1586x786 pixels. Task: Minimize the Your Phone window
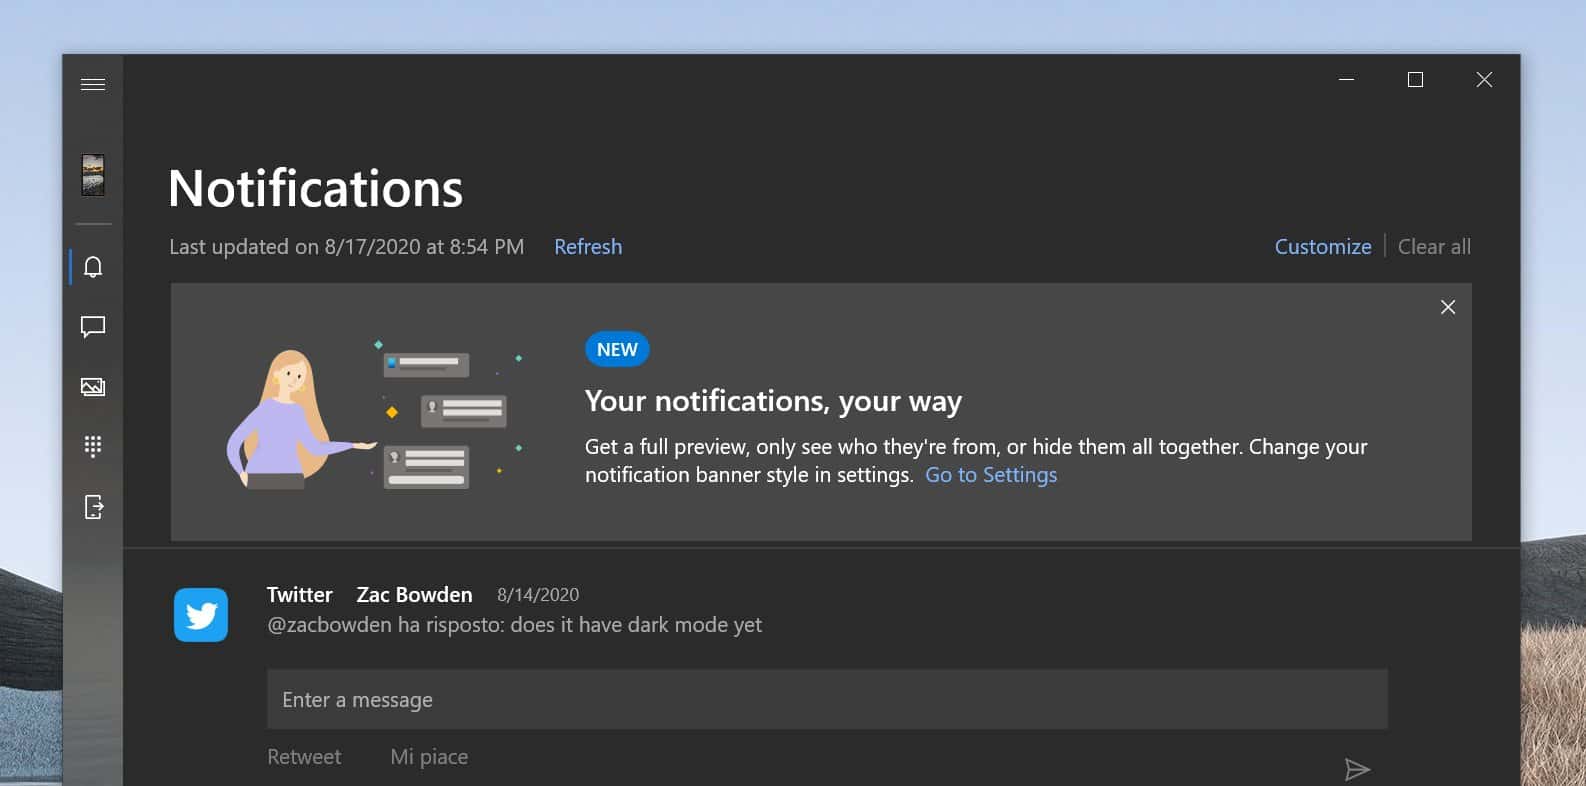[1347, 80]
